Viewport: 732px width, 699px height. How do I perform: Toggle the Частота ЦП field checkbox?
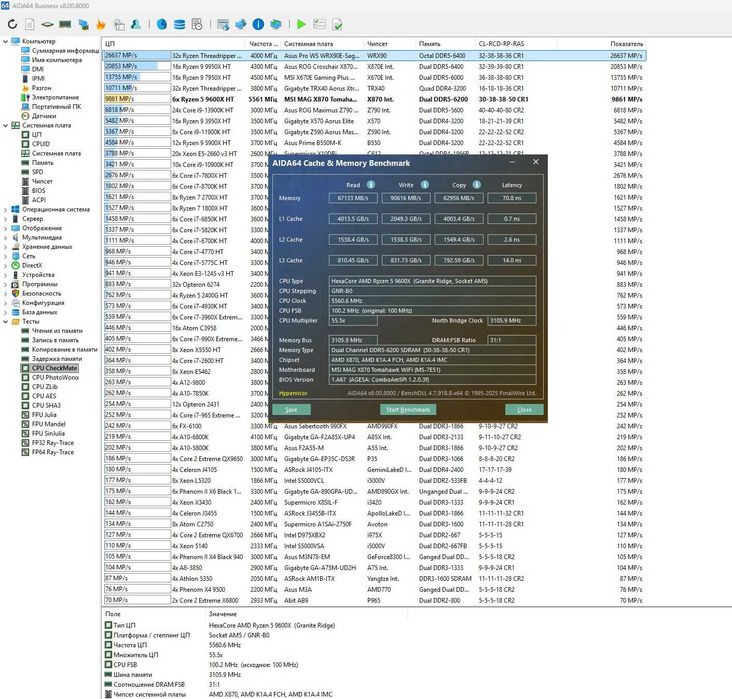108,644
